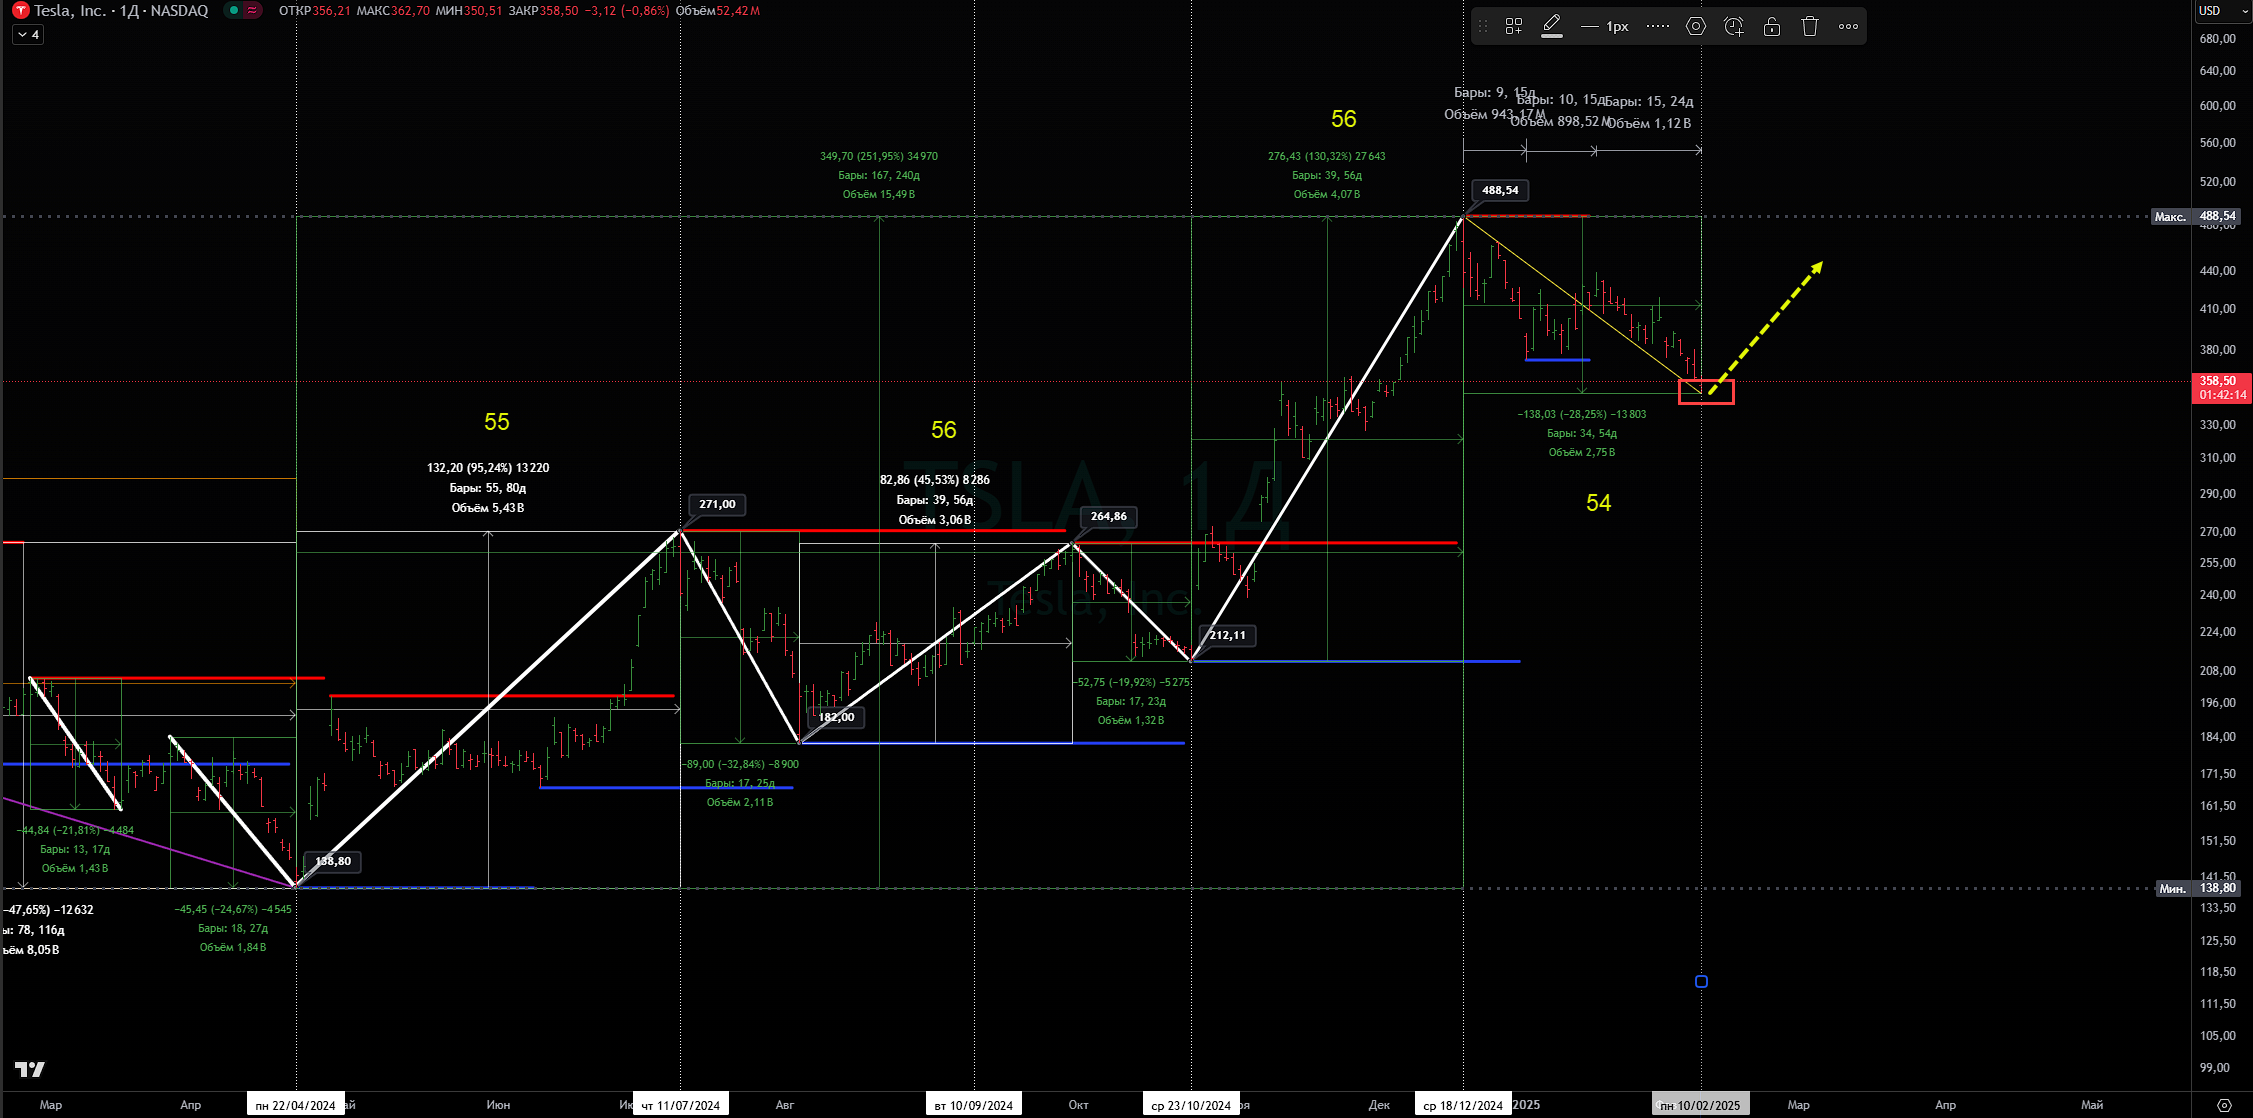This screenshot has height=1118, width=2253.
Task: Click the text Объём 1,12 B
Action: [x=1649, y=123]
